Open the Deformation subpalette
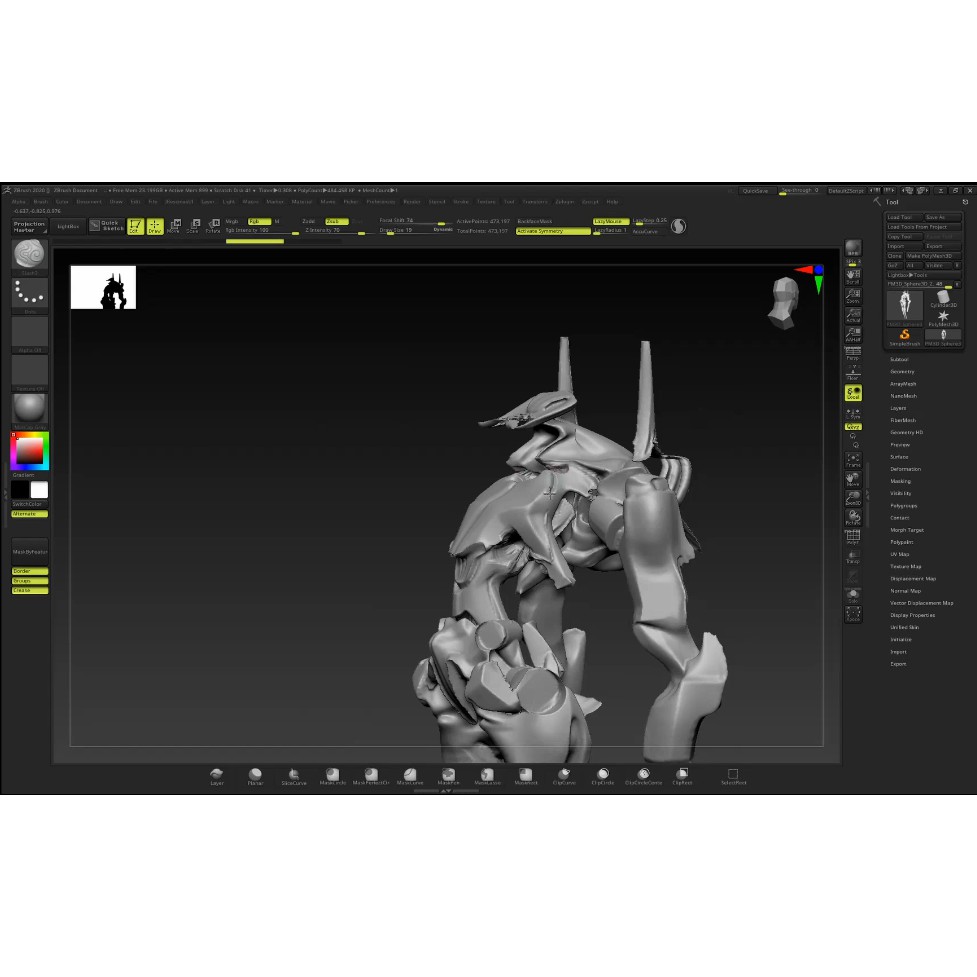This screenshot has height=977, width=977. (906, 469)
